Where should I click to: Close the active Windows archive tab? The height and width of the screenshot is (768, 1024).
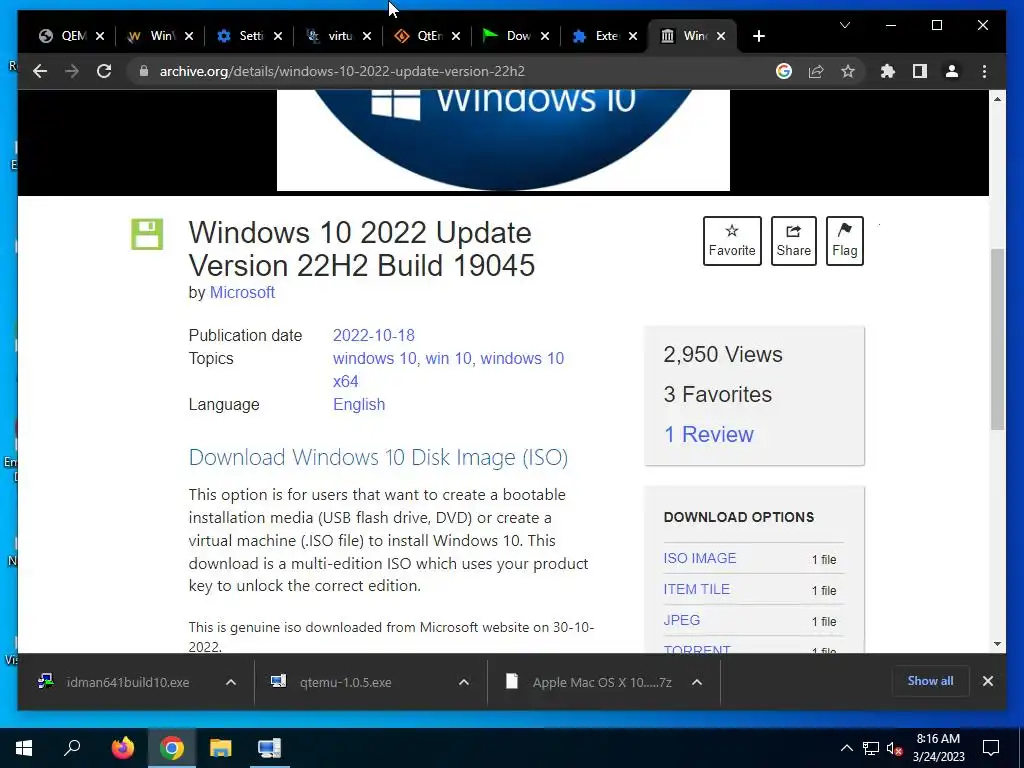[x=721, y=36]
